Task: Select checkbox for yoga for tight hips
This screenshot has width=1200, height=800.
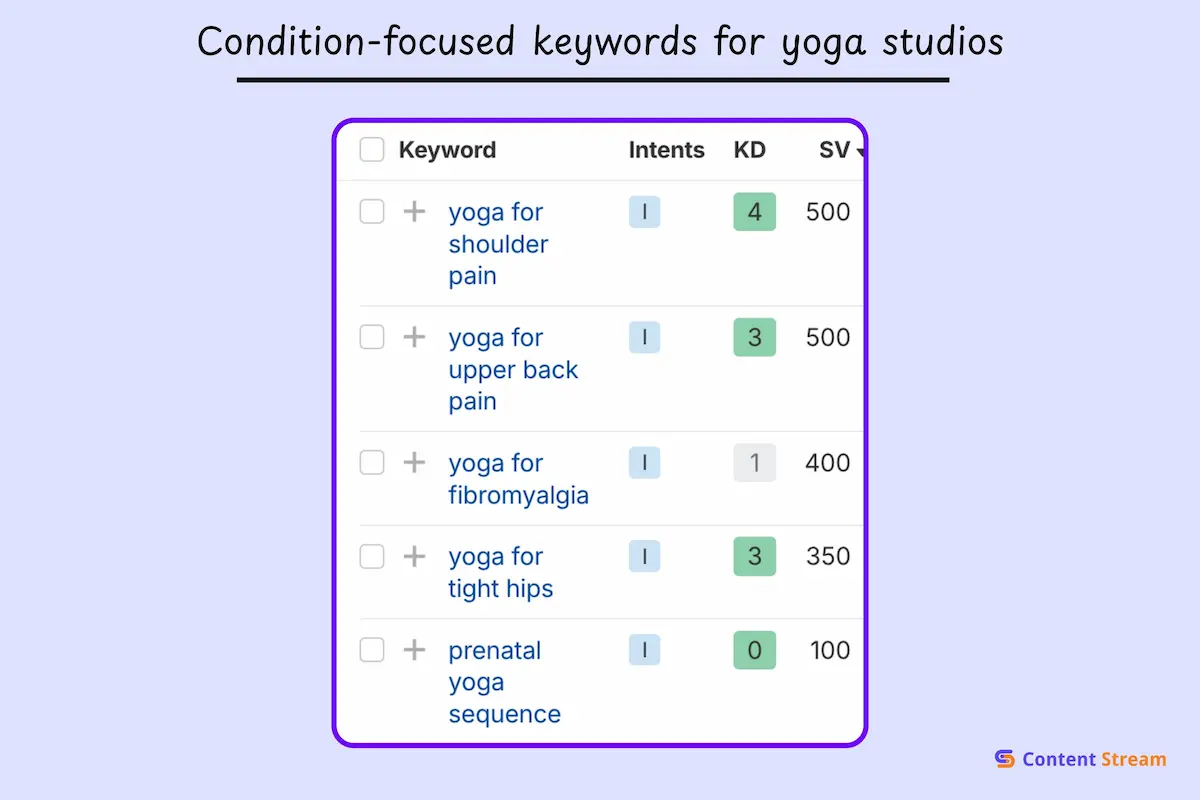Action: point(372,557)
